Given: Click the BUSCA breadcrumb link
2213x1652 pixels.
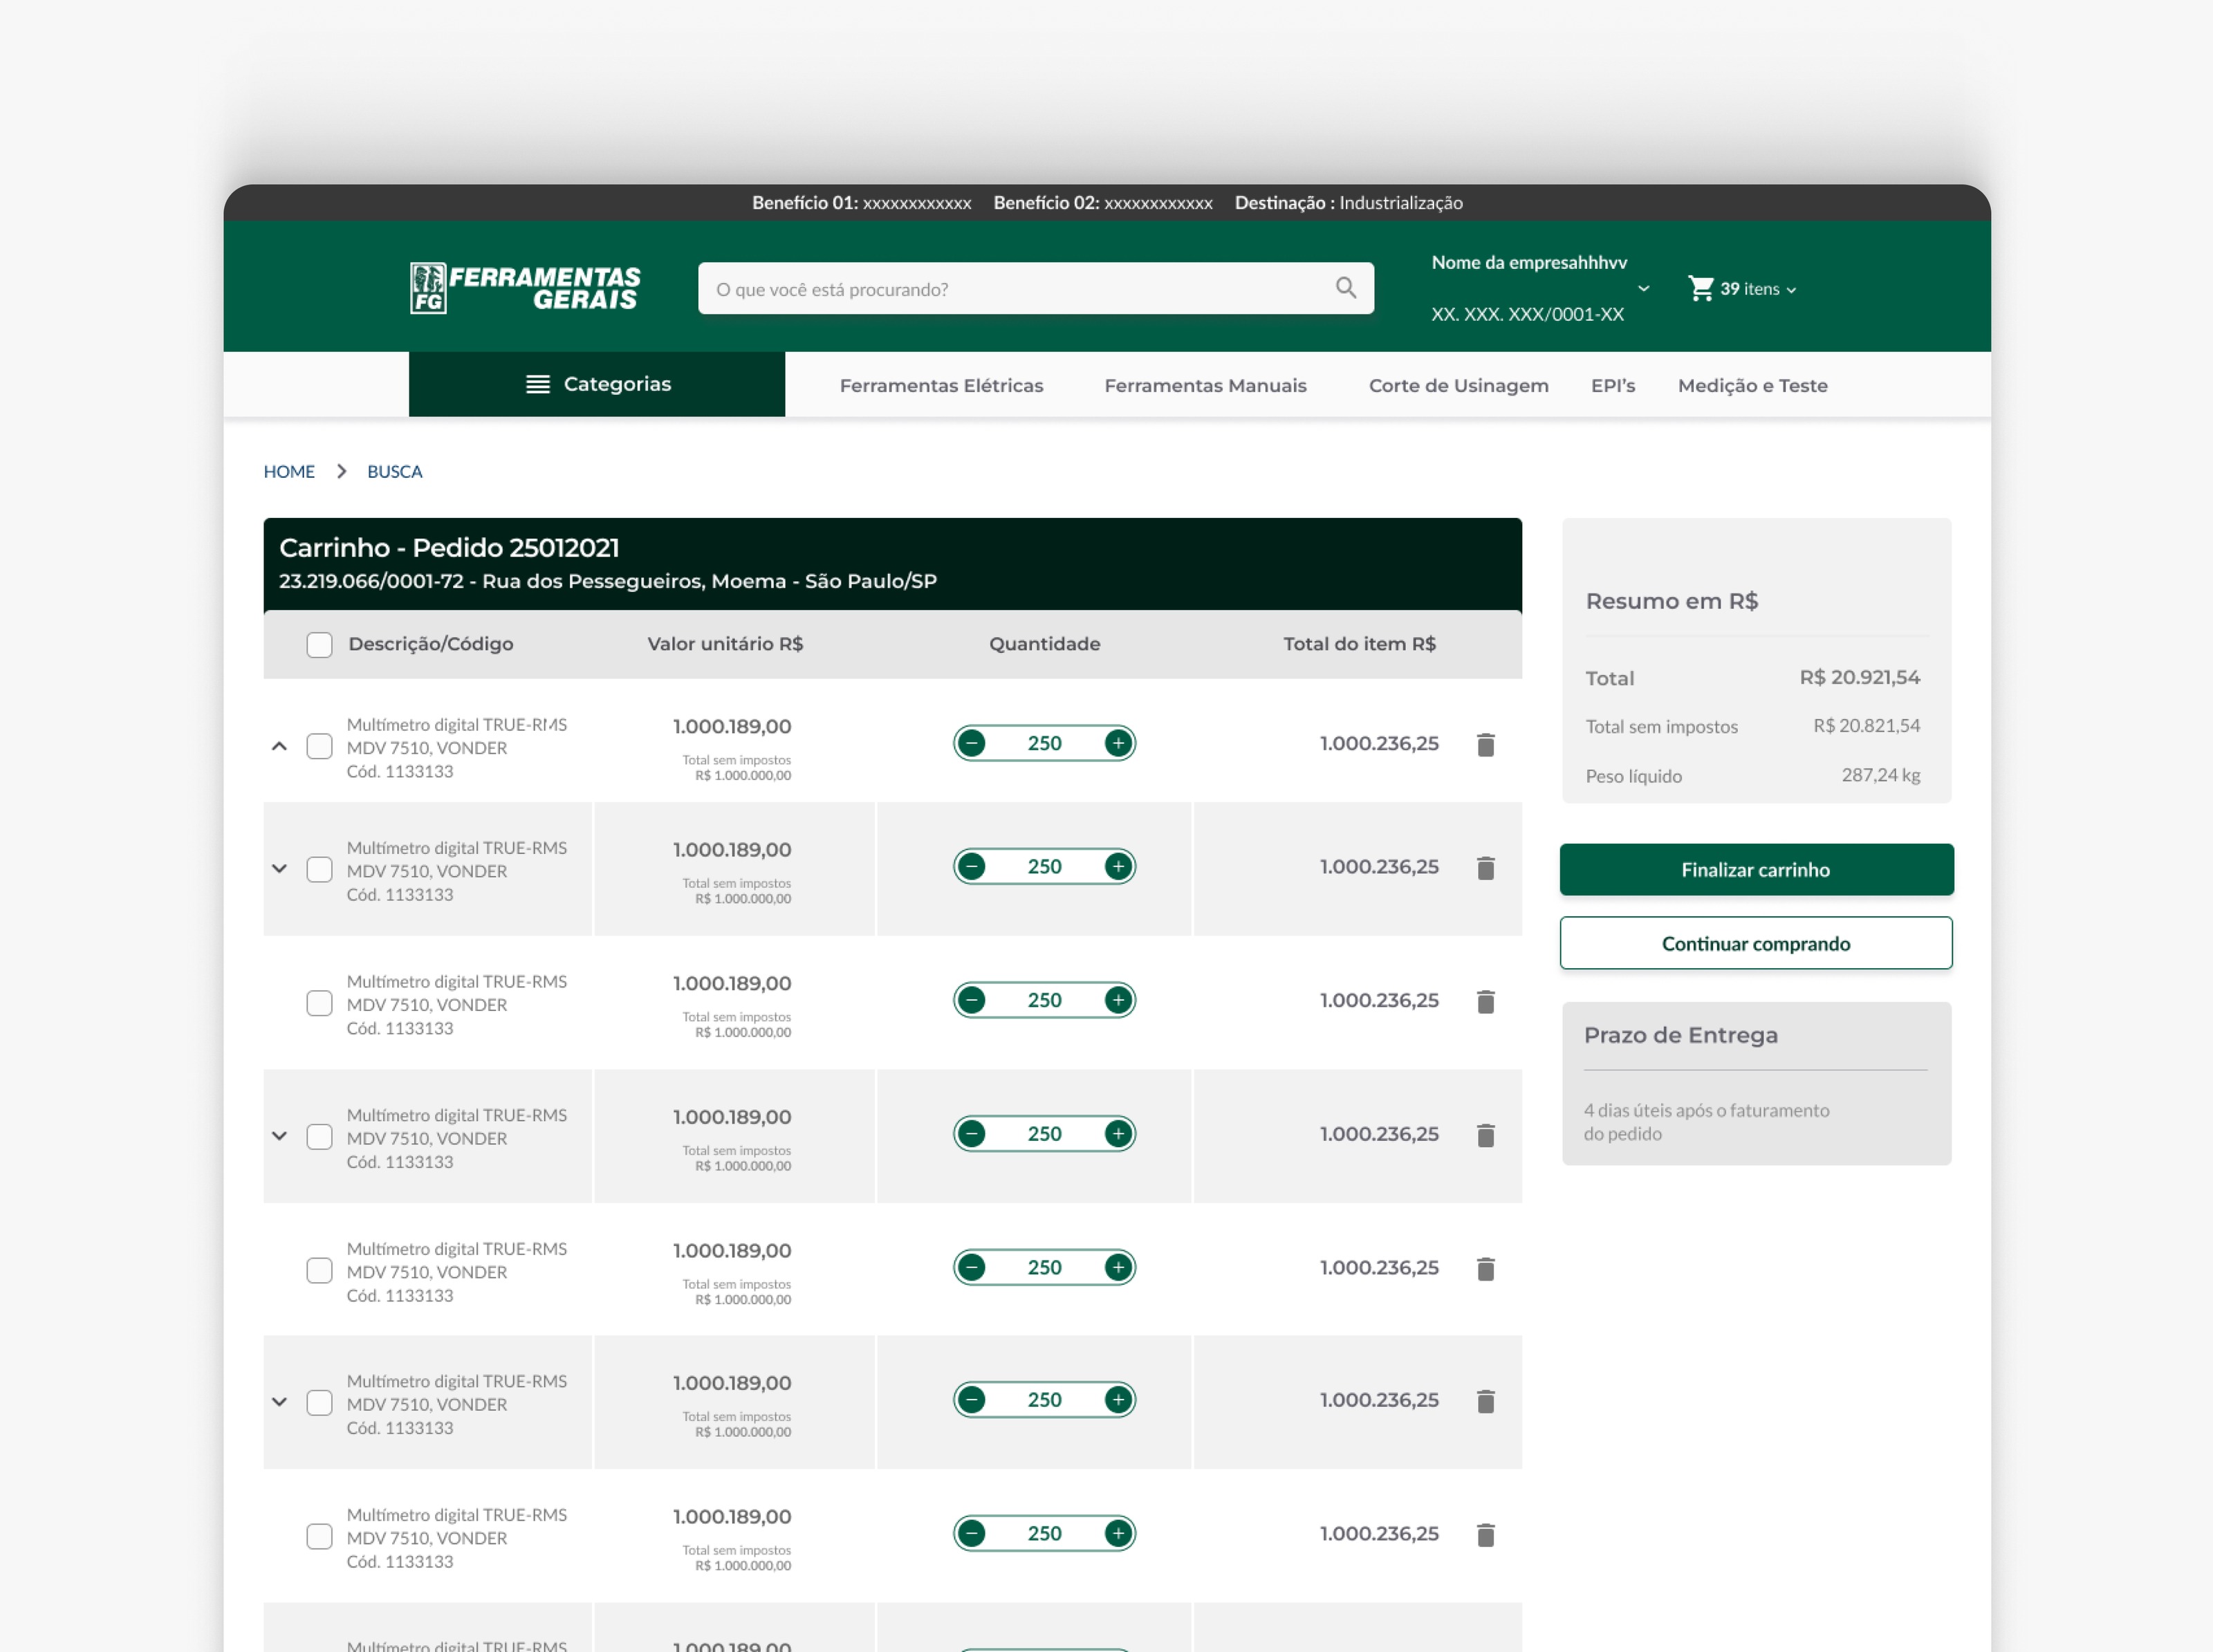Looking at the screenshot, I should (394, 471).
